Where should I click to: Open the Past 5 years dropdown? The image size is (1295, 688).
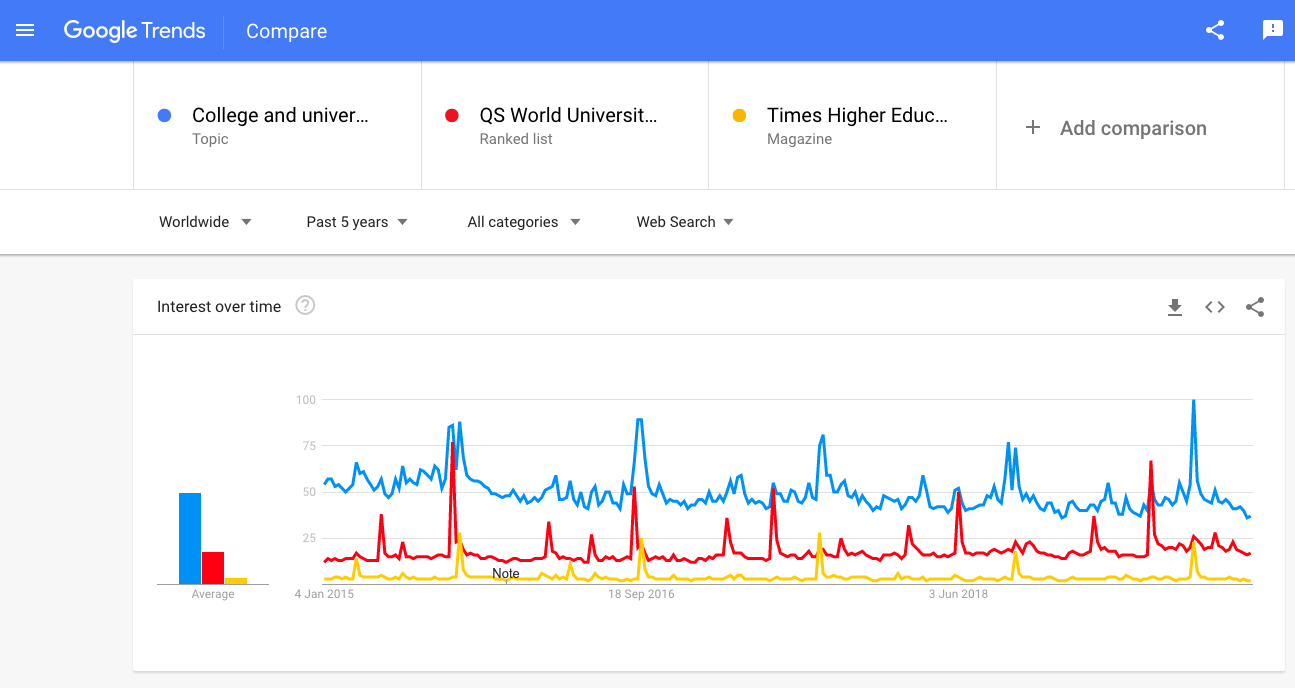pos(357,222)
